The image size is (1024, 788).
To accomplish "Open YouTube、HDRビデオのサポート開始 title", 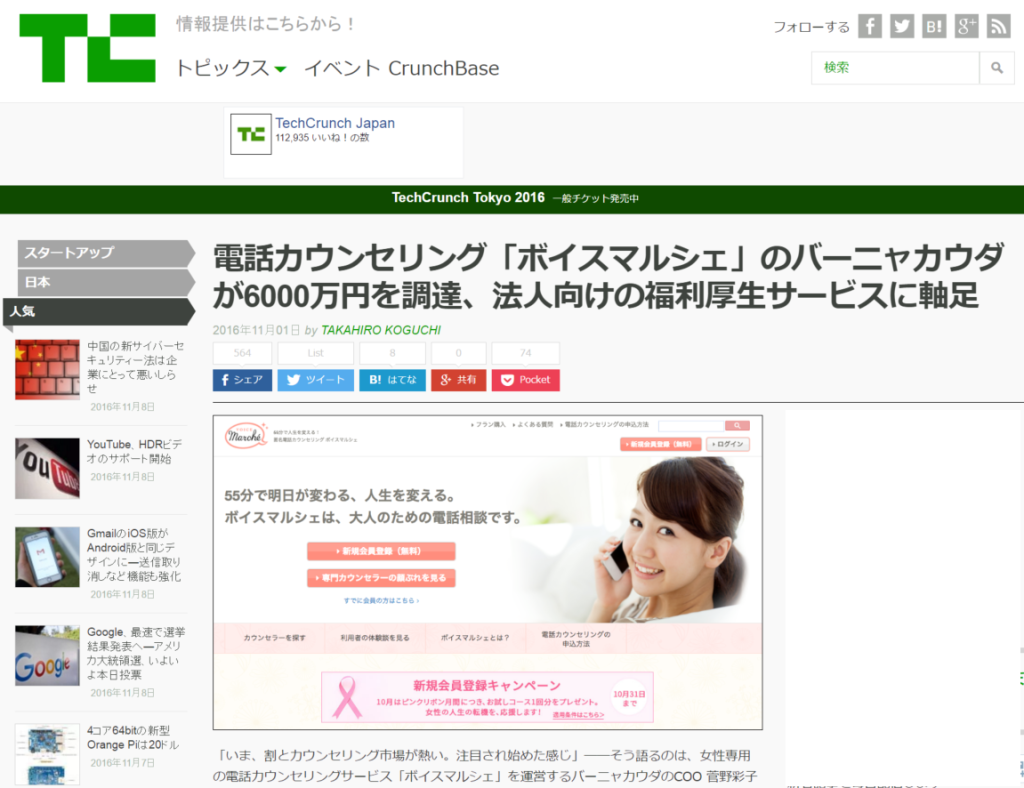I will point(135,451).
